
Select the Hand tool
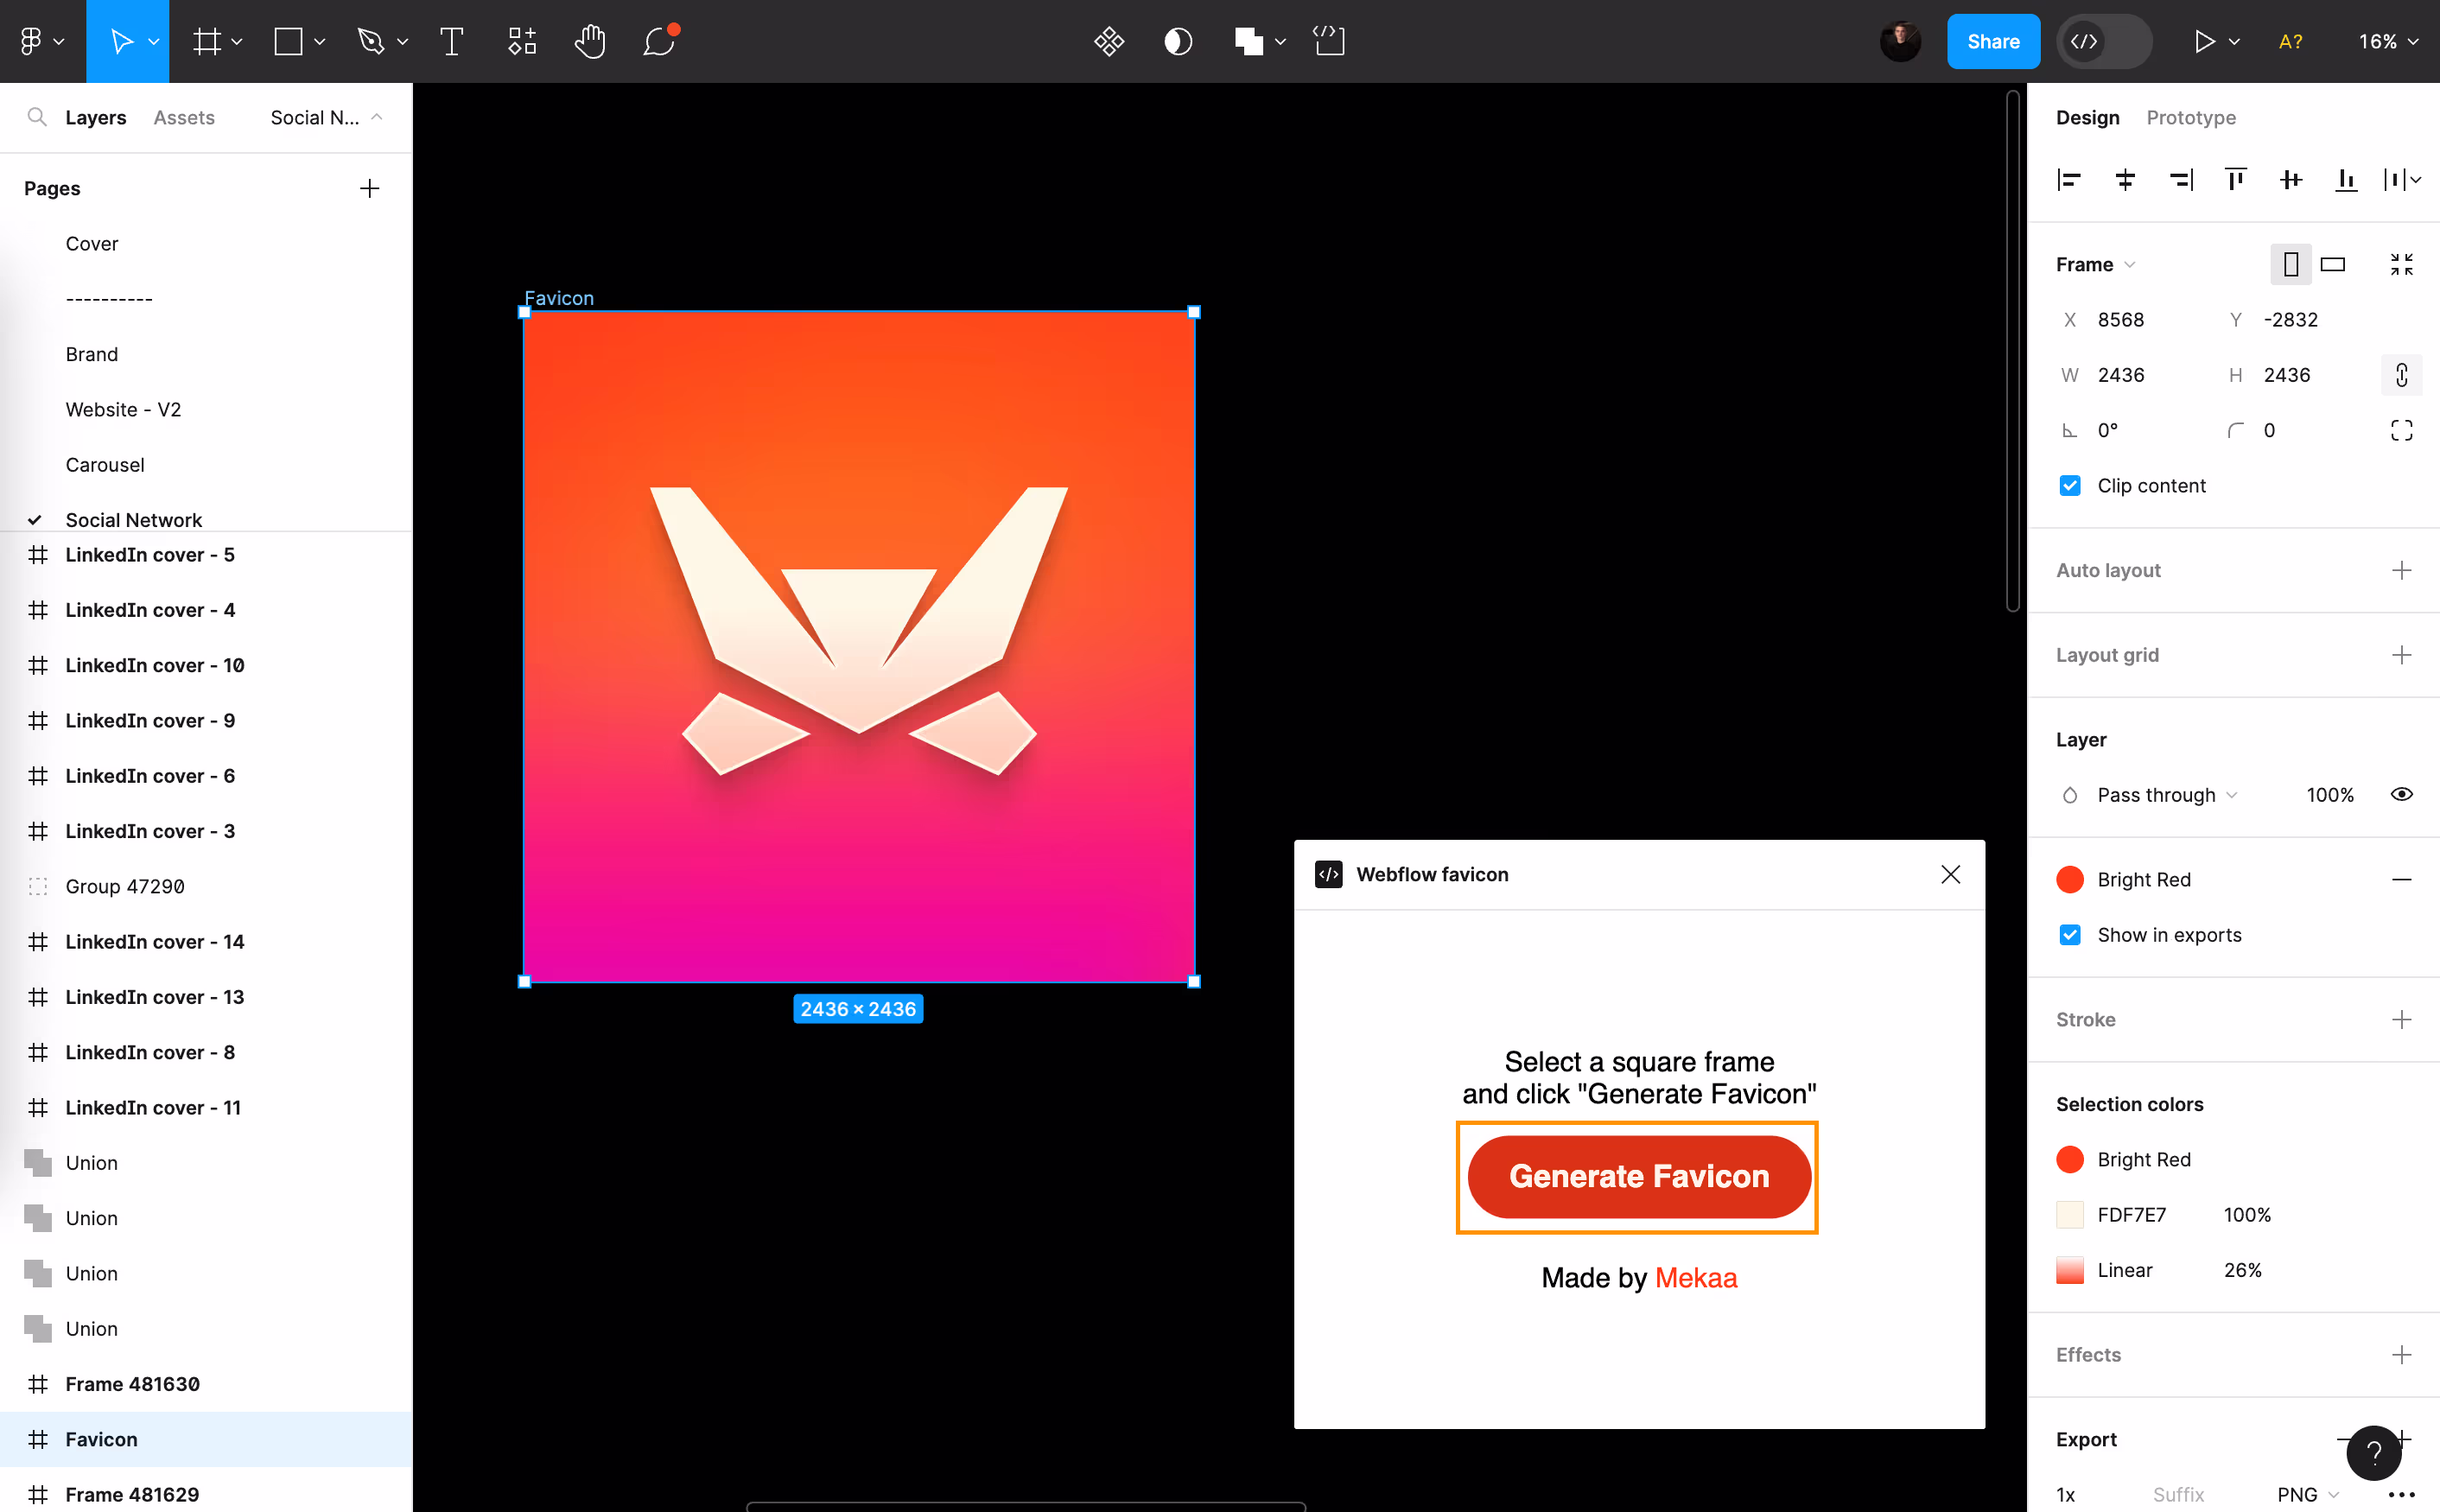590,41
